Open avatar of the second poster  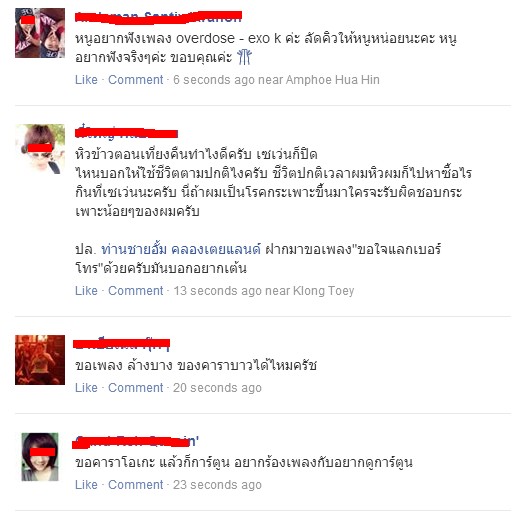click(x=40, y=149)
